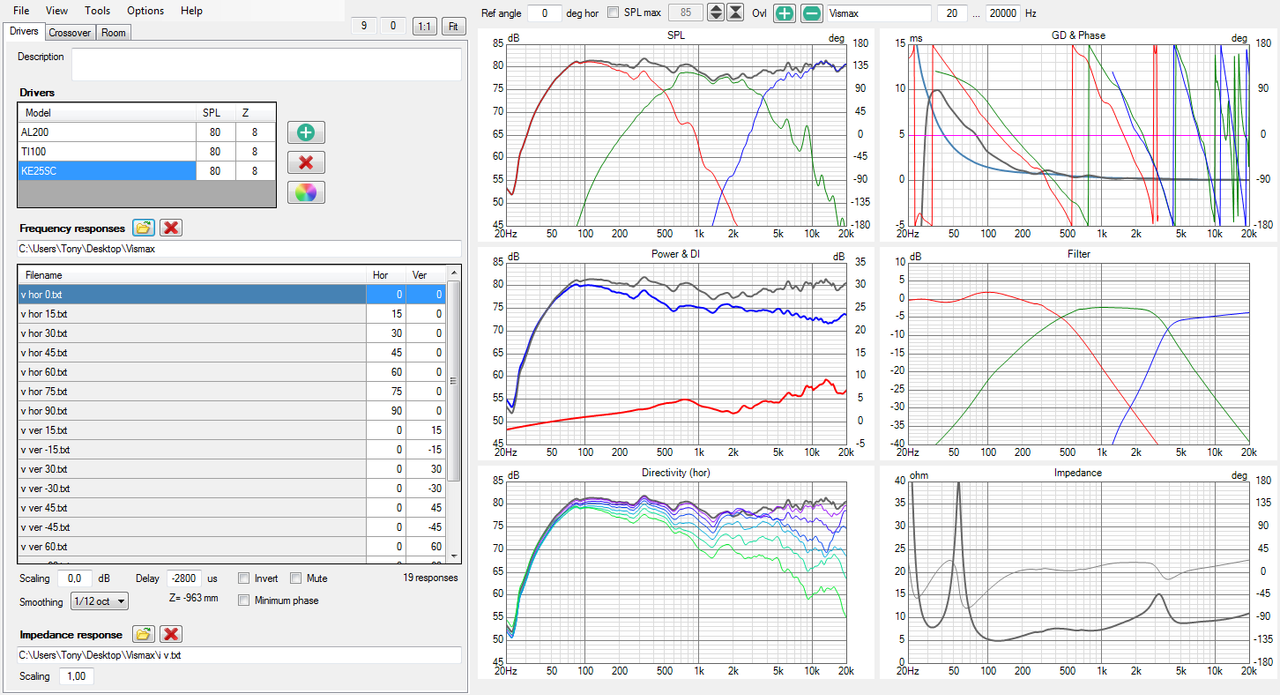The height and width of the screenshot is (695, 1280).
Task: Toggle the Mute checkbox
Action: pos(296,578)
